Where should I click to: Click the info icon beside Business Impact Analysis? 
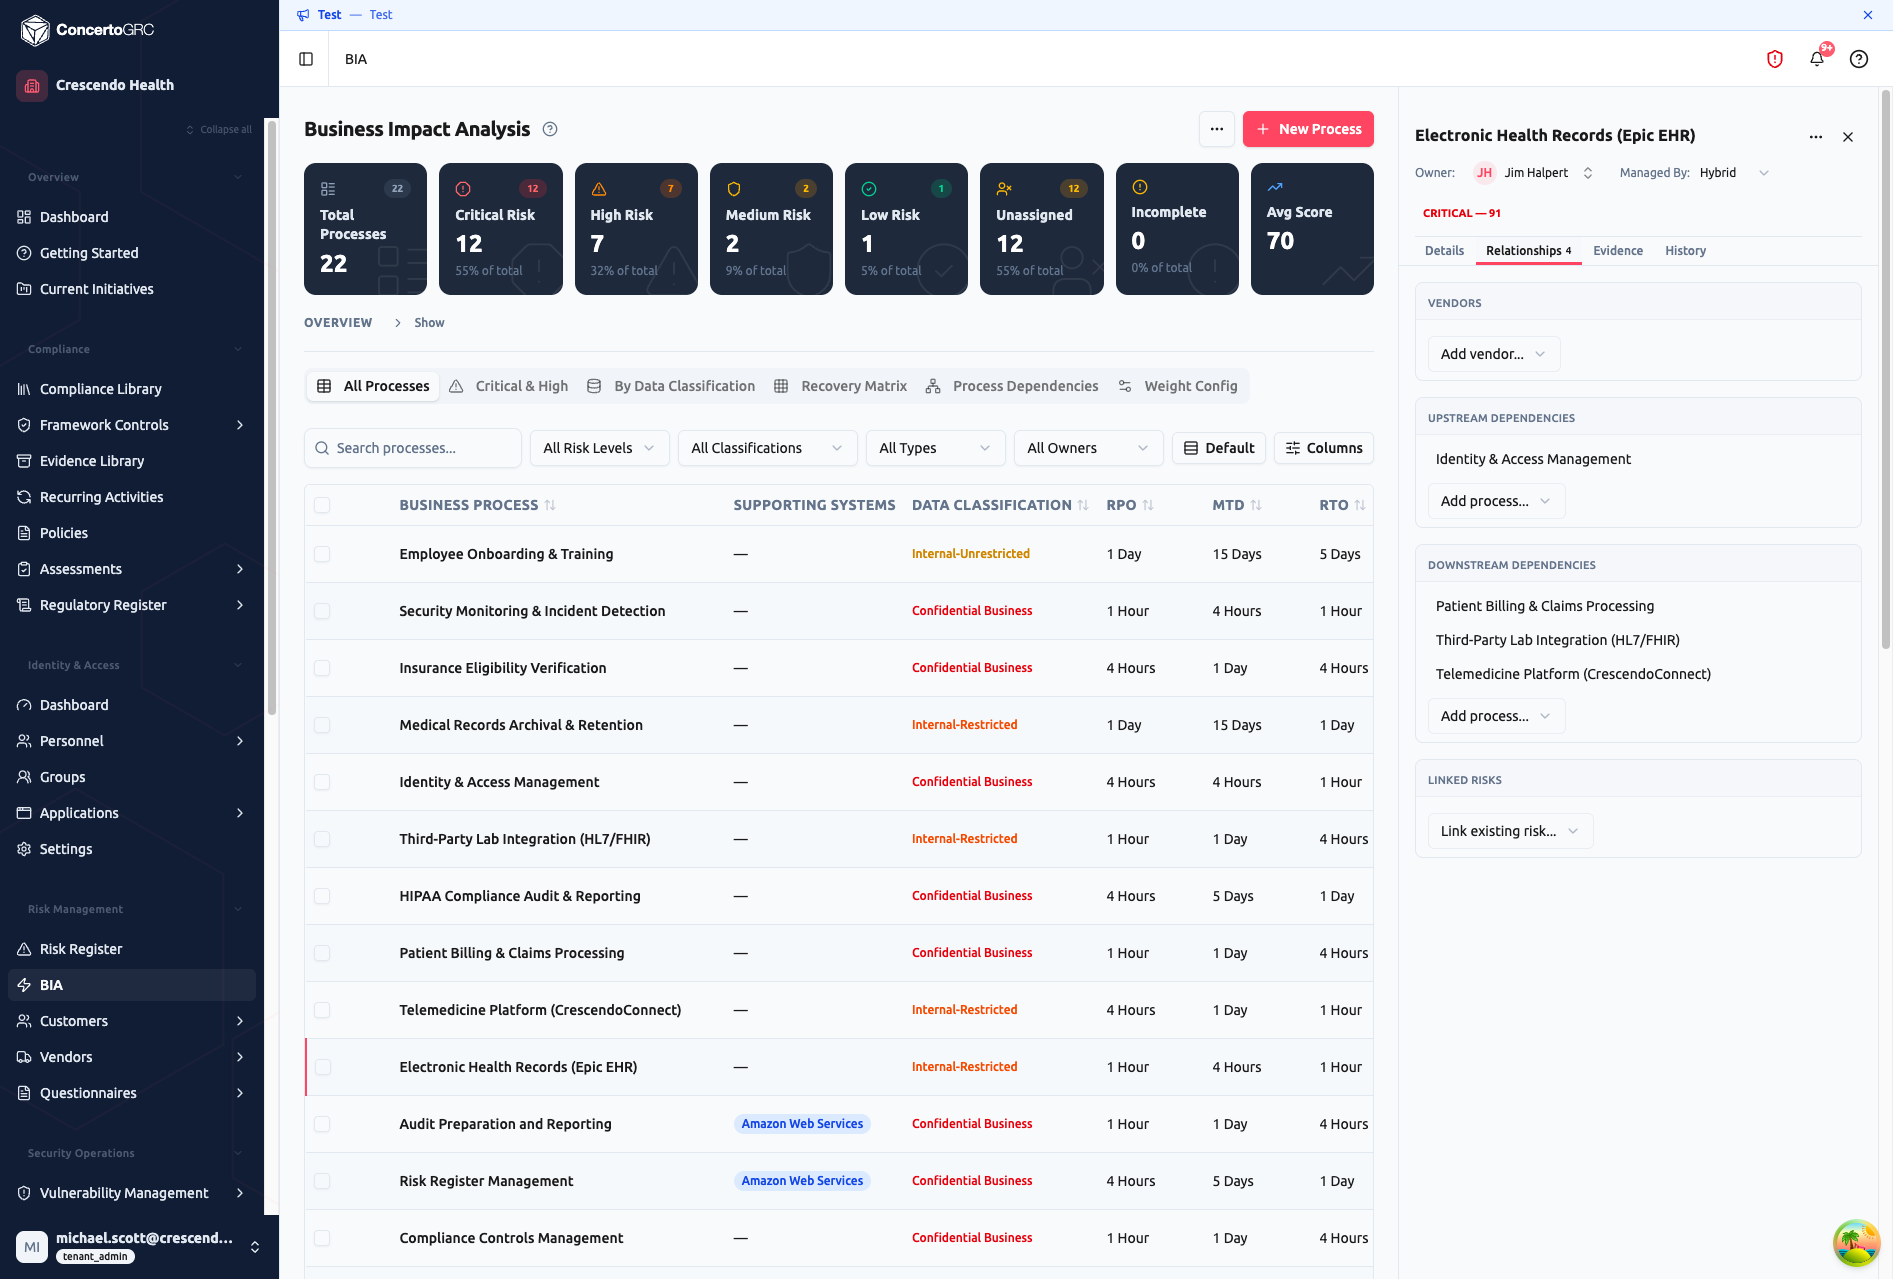[550, 129]
